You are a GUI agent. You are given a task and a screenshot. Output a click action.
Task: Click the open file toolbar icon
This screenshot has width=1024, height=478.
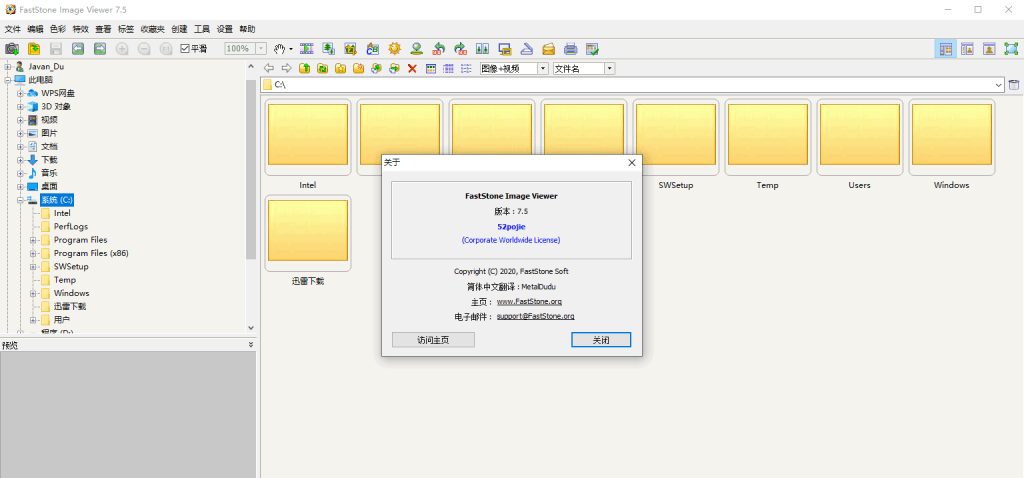click(x=33, y=48)
